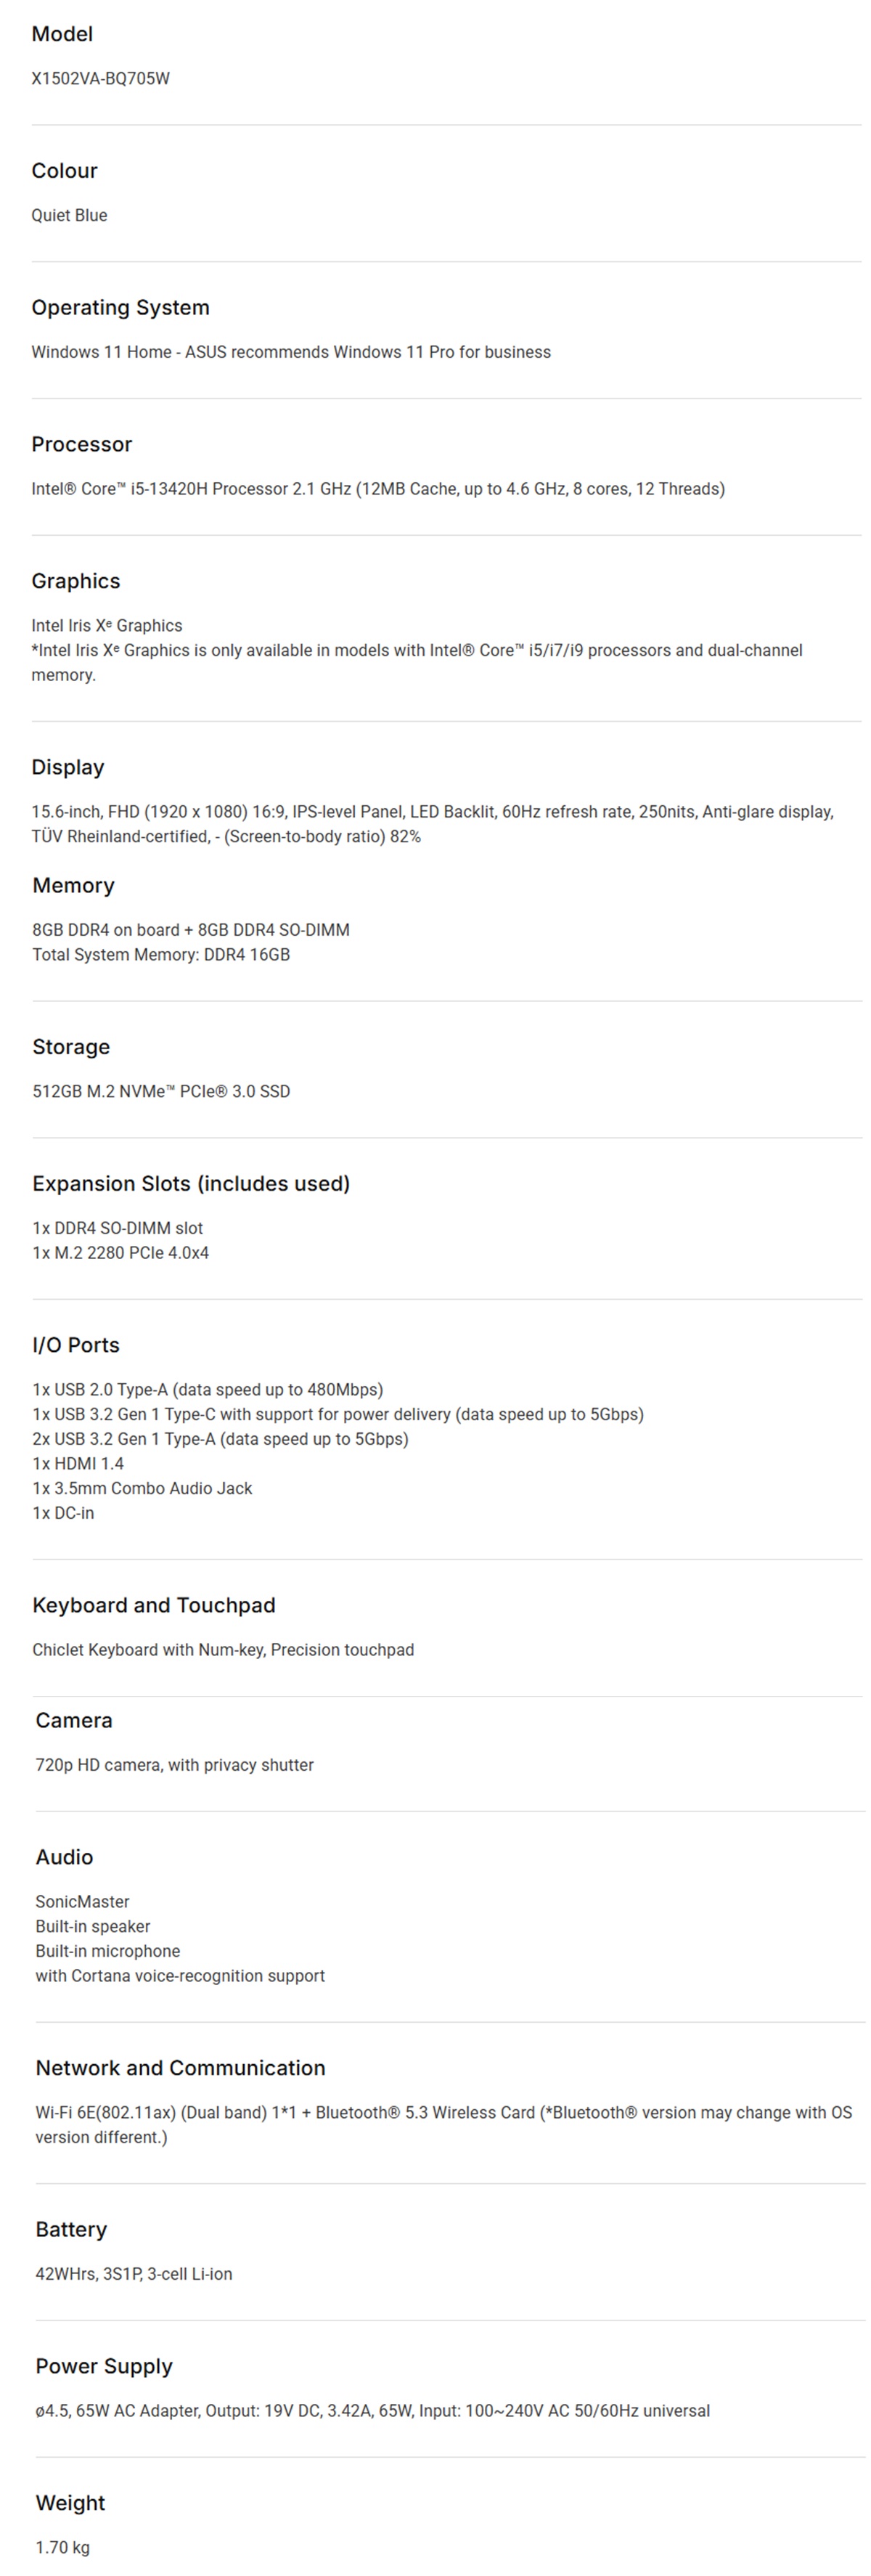Click the Intel Iris Xe Graphics line

click(107, 626)
